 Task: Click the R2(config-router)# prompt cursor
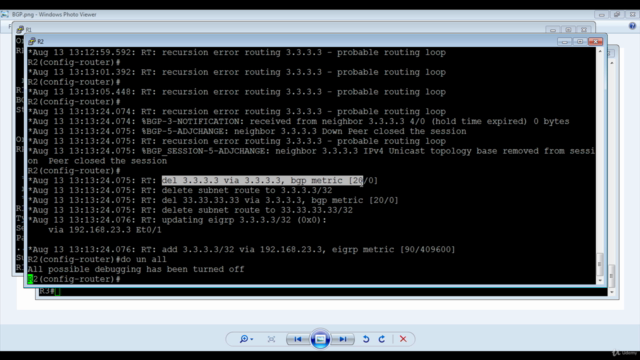(30, 279)
